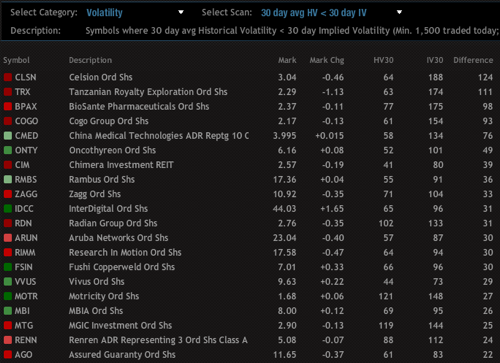Viewport: 500px width, 363px height.
Task: Click the green indicator square beside FSIN
Action: [x=8, y=267]
